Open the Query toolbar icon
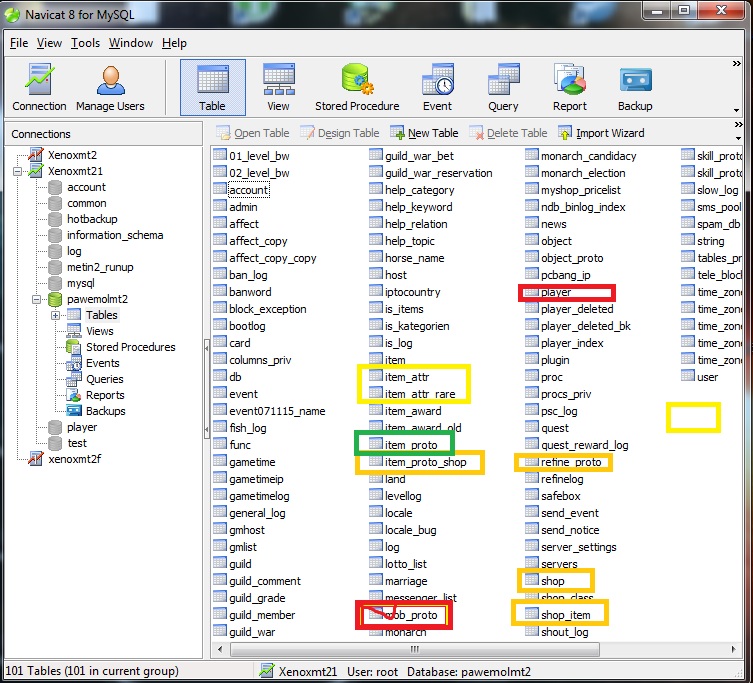753x683 pixels. tap(503, 87)
